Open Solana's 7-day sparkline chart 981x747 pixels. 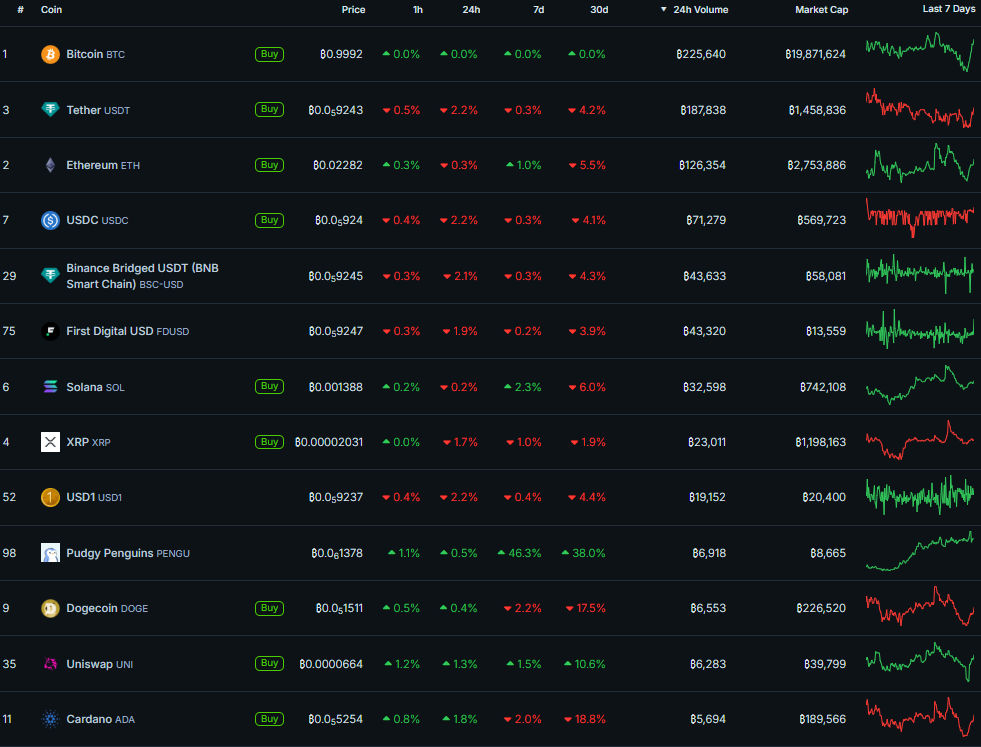[x=920, y=385]
